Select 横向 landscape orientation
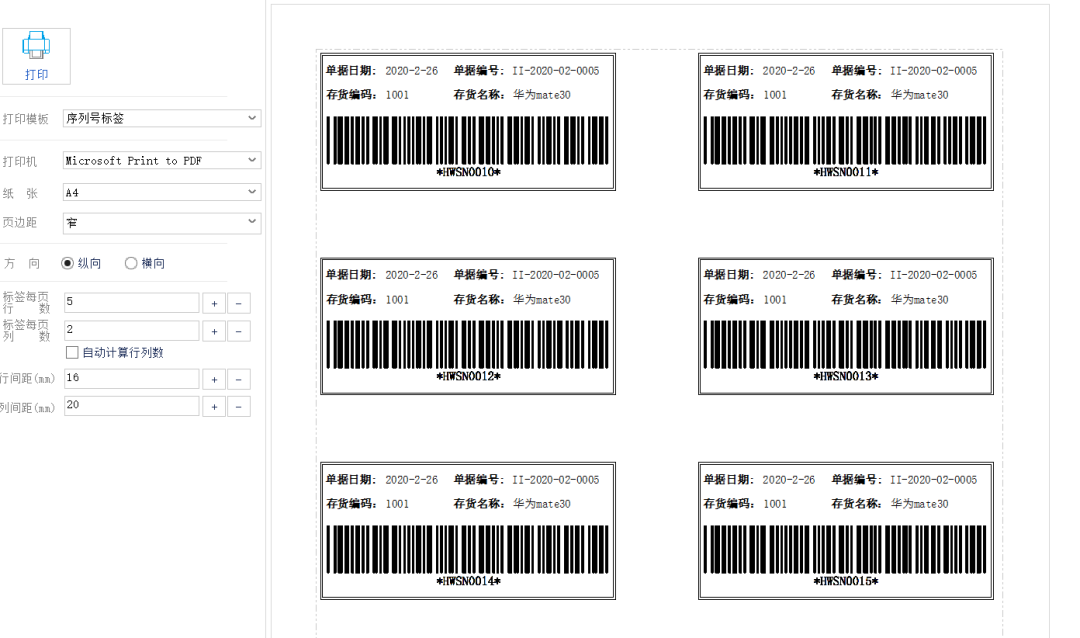This screenshot has height=638, width=1080. (145, 263)
